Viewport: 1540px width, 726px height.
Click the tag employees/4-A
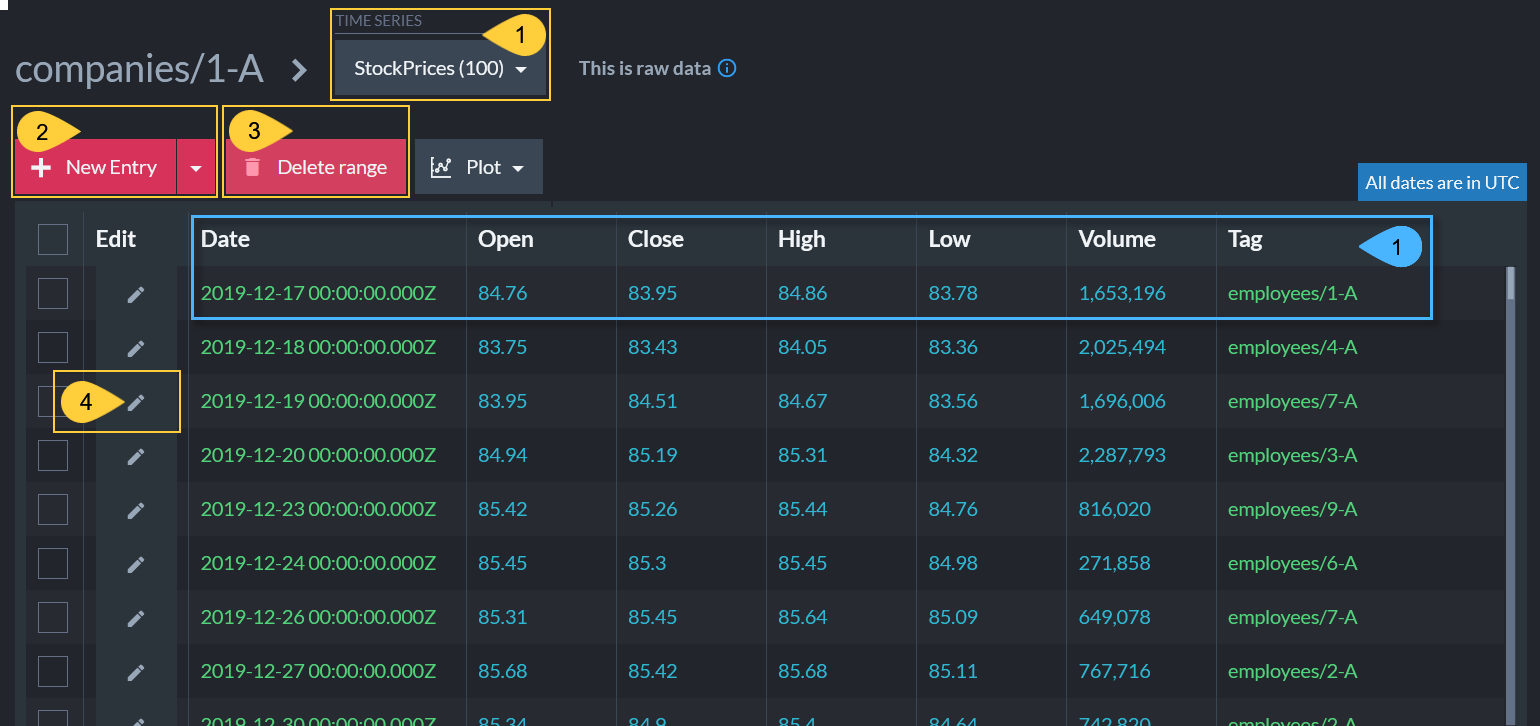(x=1292, y=348)
